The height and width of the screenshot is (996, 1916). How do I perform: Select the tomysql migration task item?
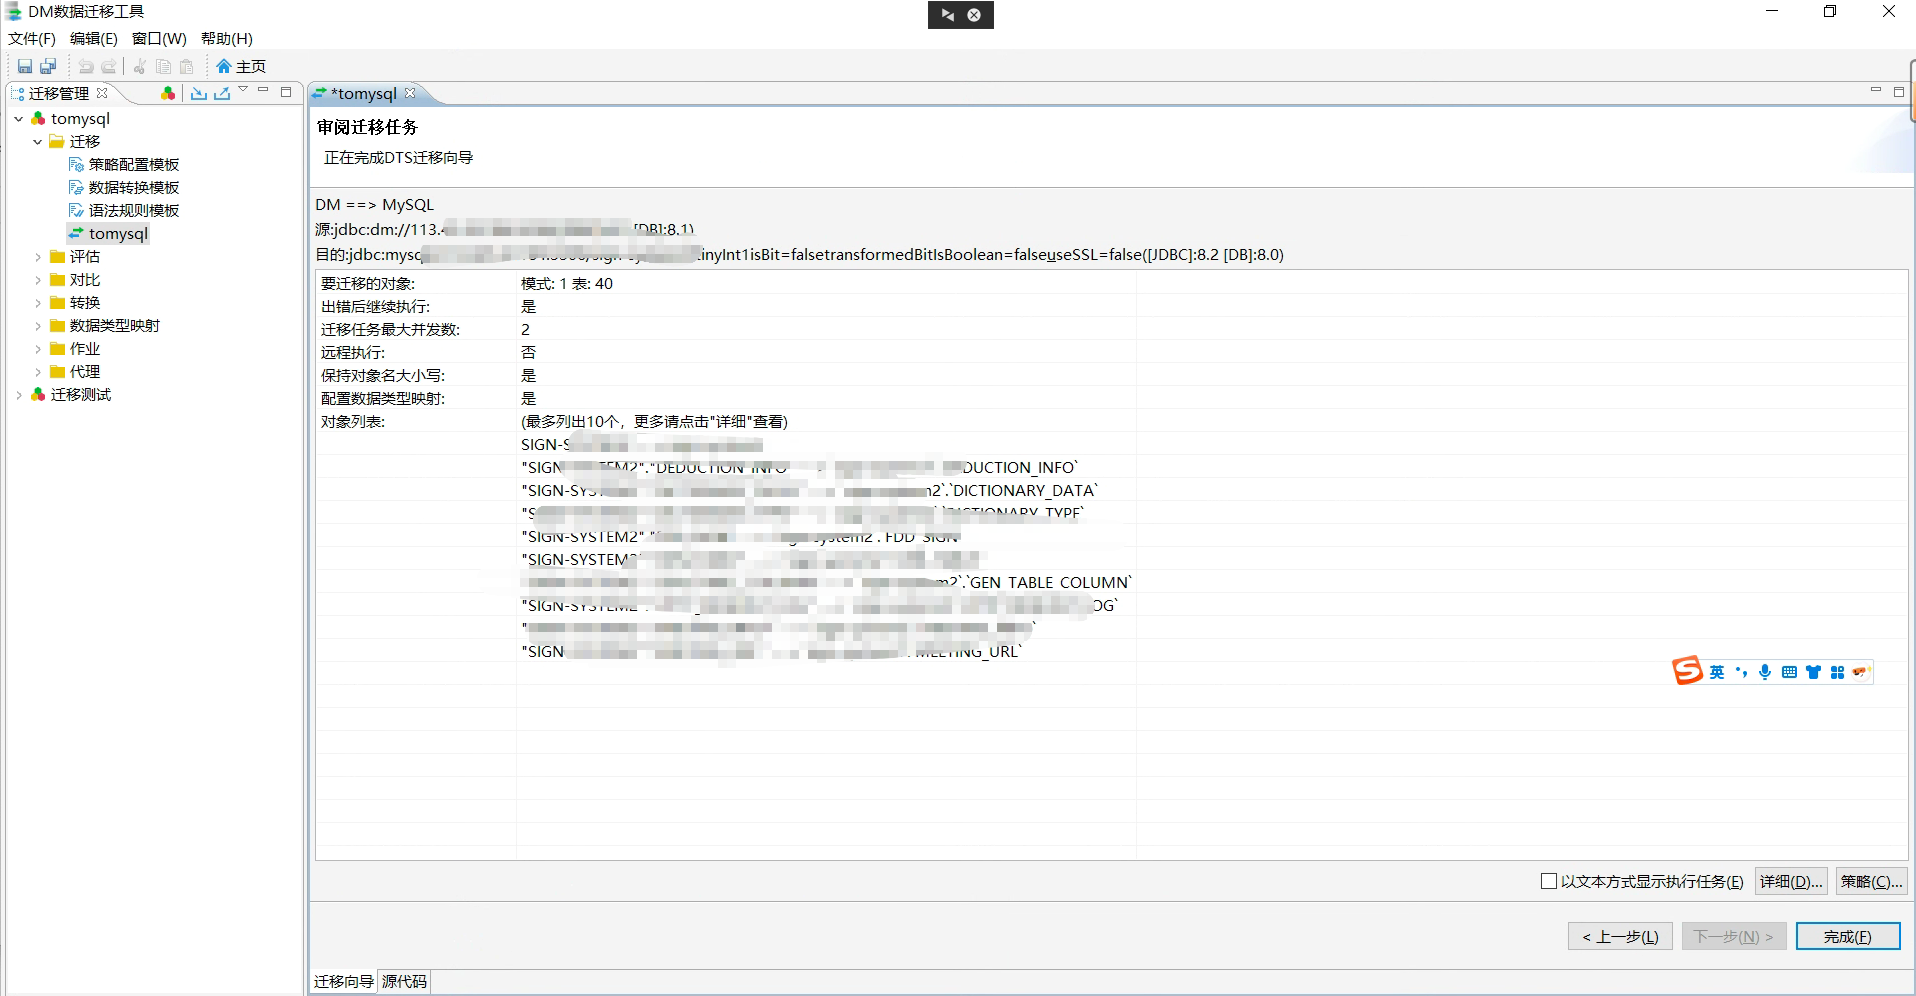[118, 234]
